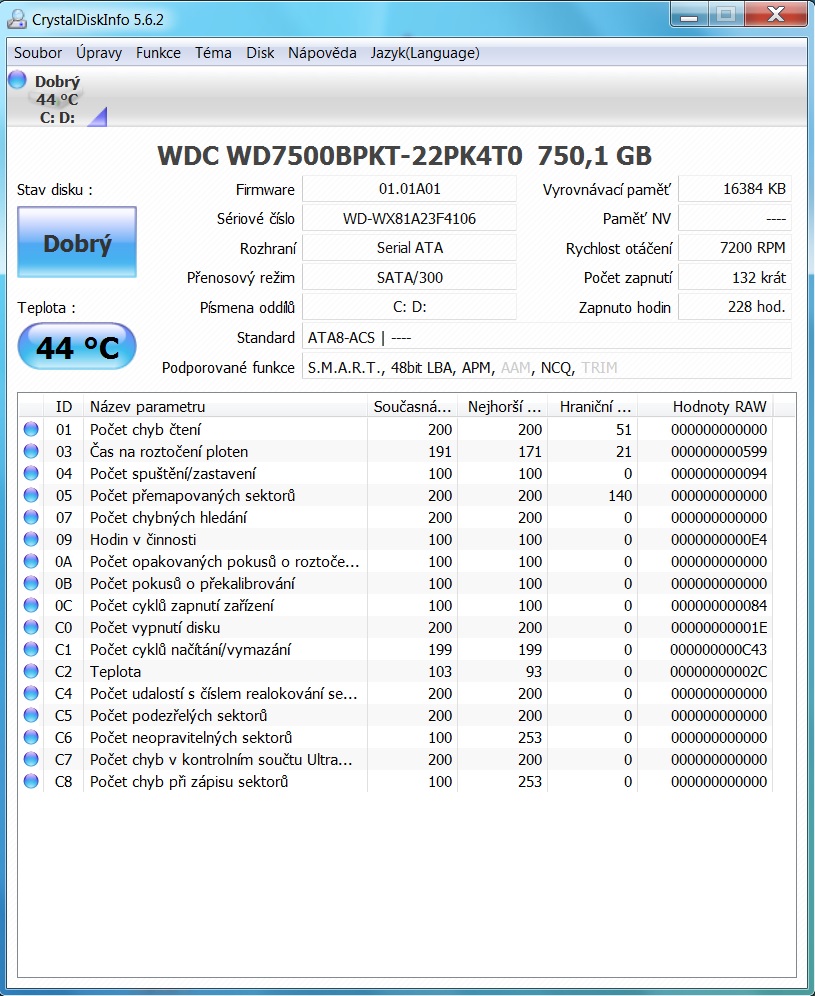Viewport: 815px width, 996px height.
Task: Close the CrystalDiskInfo window
Action: 776,15
